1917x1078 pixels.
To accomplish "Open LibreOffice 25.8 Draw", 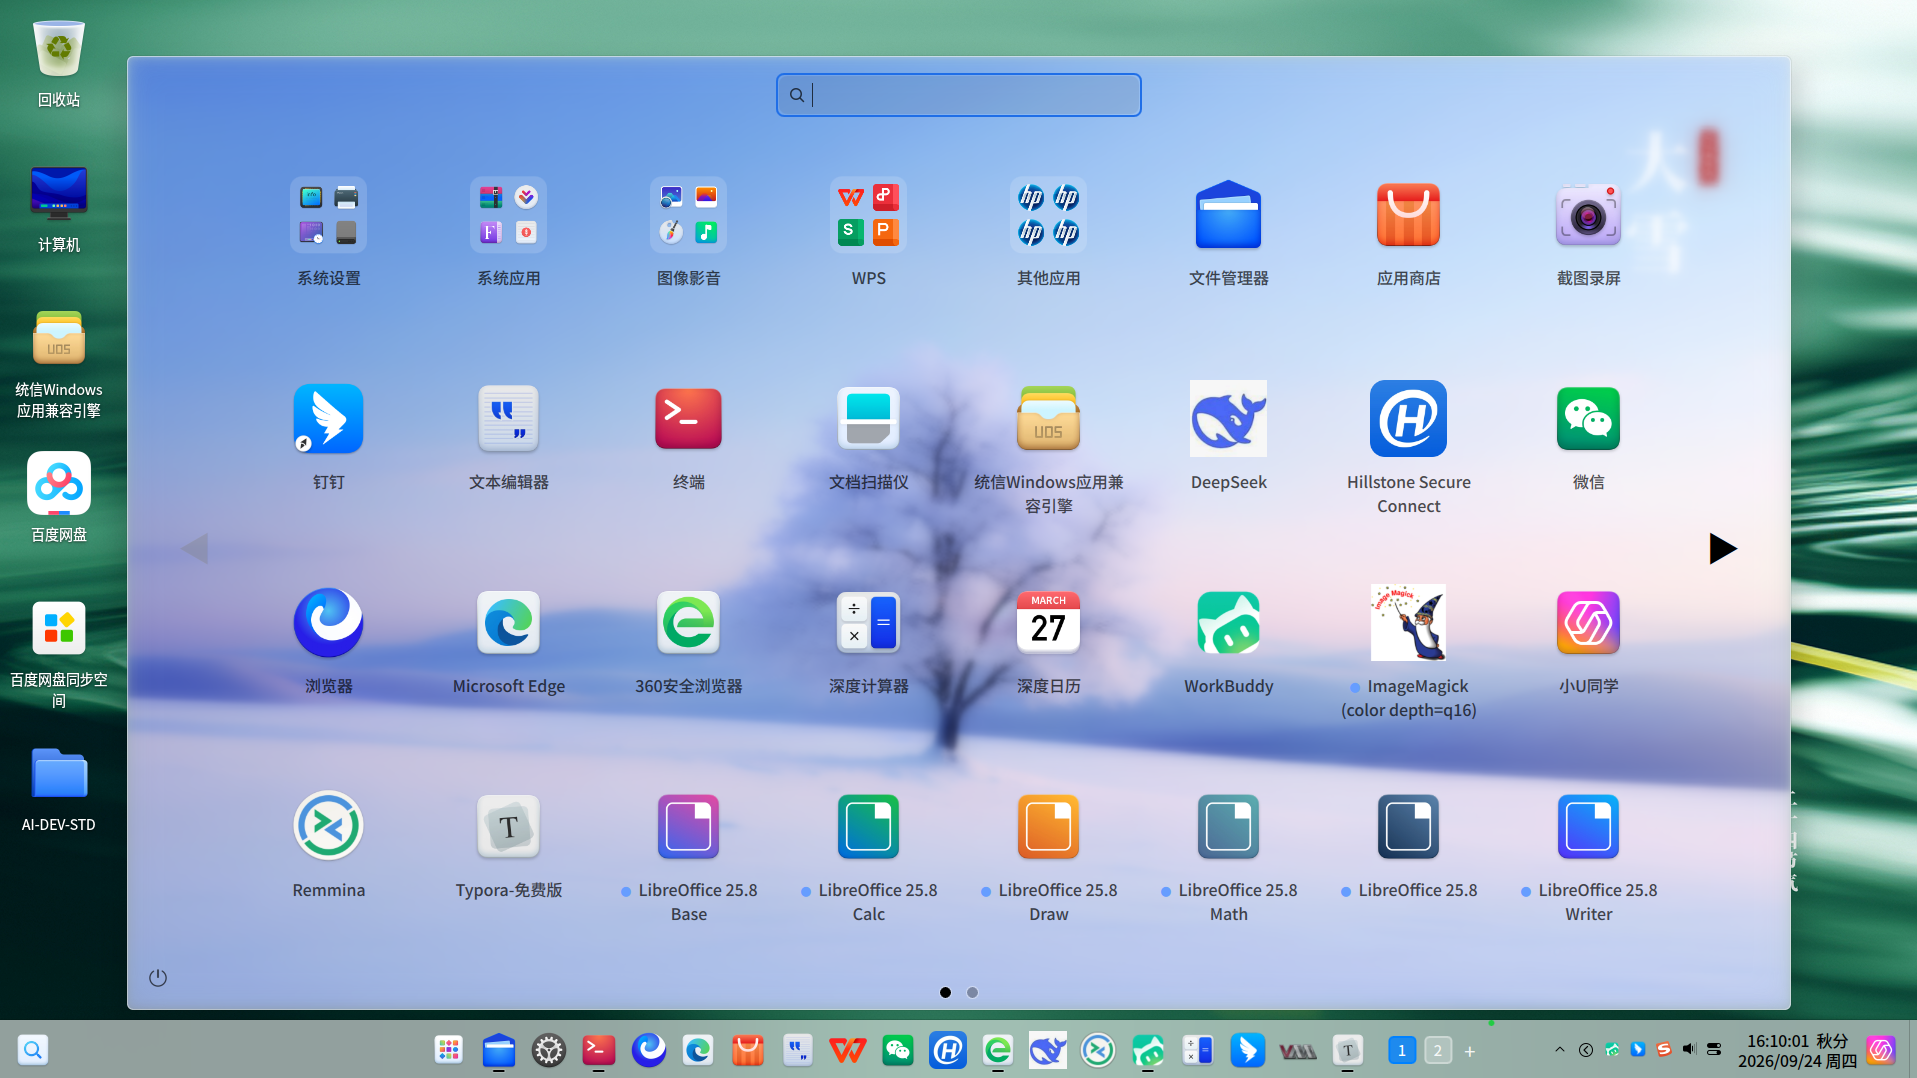I will click(1048, 827).
